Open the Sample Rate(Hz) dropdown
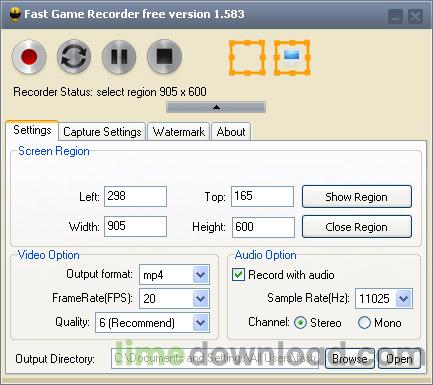 click(384, 298)
